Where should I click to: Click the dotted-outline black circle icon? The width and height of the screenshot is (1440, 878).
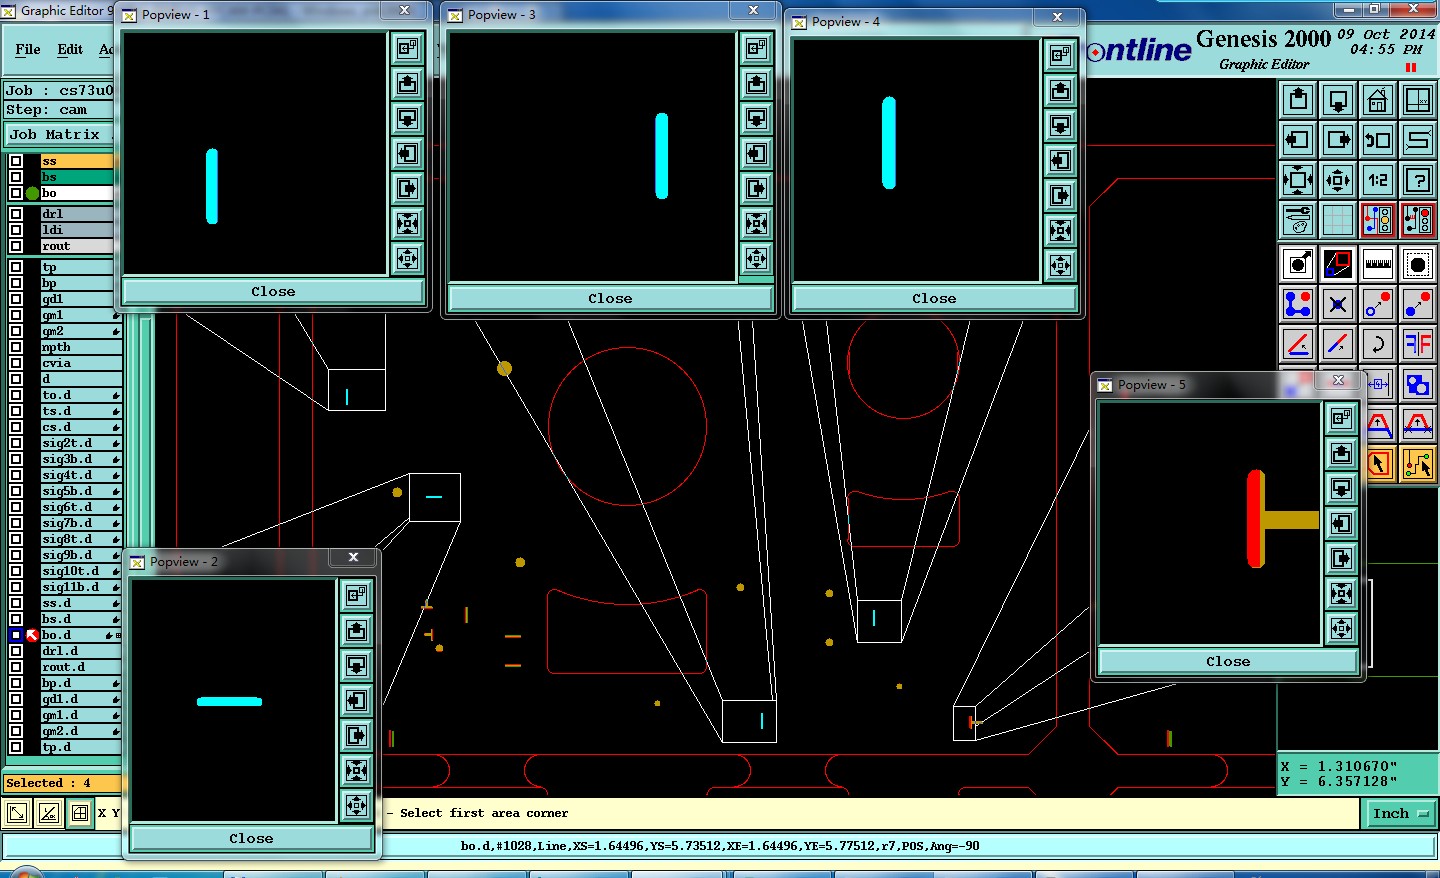pyautogui.click(x=1418, y=264)
